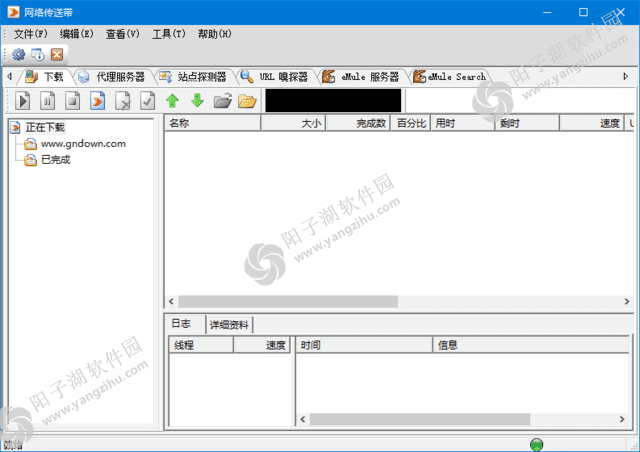Open the 文件(F) menu
The height and width of the screenshot is (452, 640).
pos(31,34)
